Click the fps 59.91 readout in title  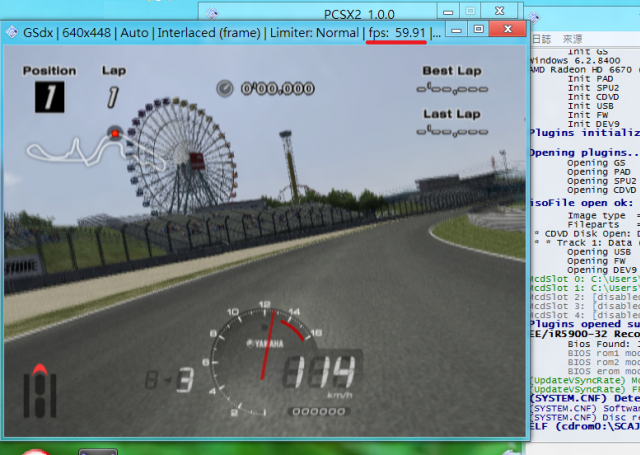(x=397, y=32)
